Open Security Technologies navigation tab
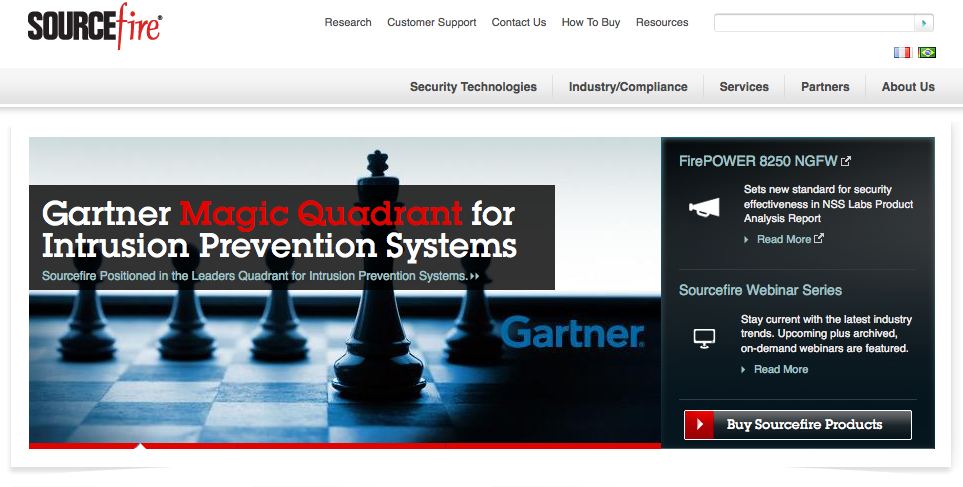963x487 pixels. coord(473,87)
